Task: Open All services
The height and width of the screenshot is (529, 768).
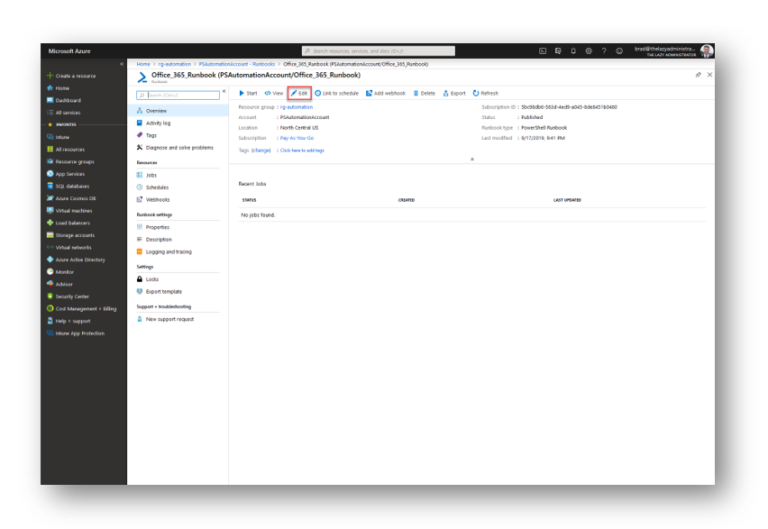Action: click(x=64, y=113)
